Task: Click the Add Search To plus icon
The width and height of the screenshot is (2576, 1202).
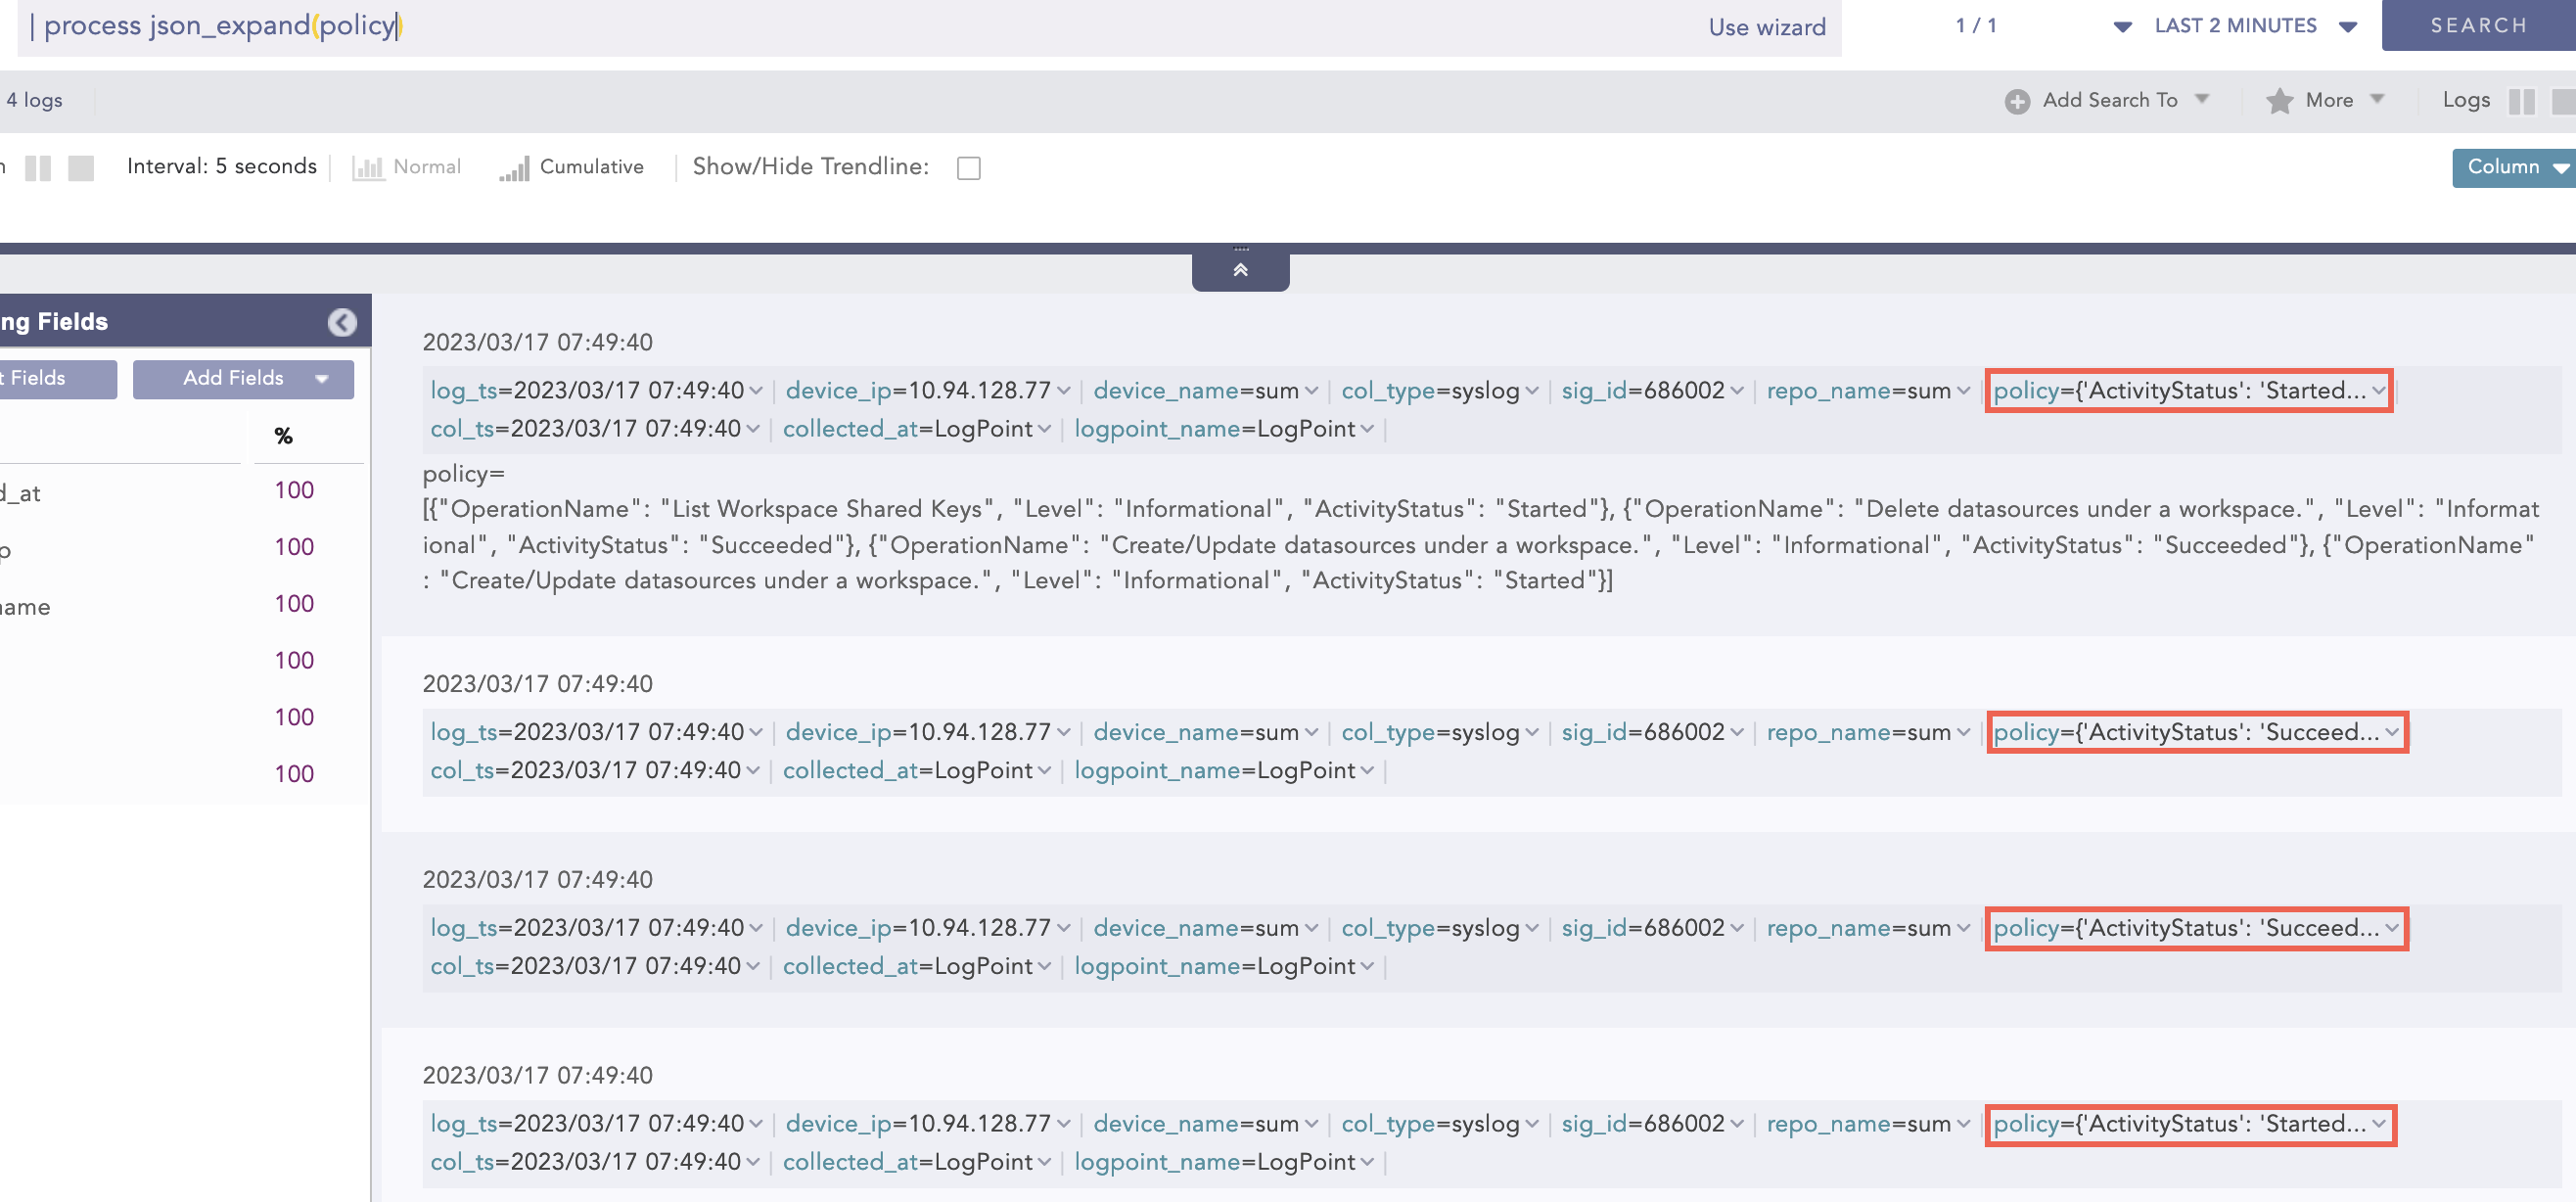Action: coord(2016,101)
